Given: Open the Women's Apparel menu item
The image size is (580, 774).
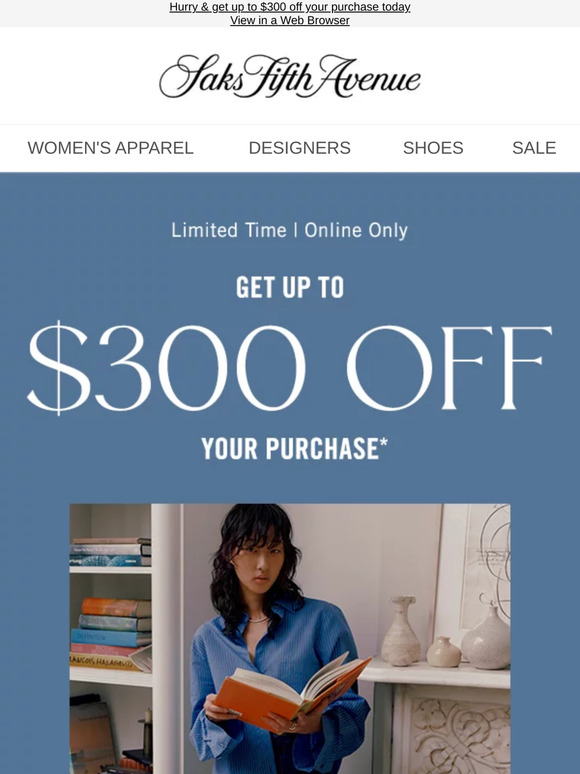Looking at the screenshot, I should point(111,148).
